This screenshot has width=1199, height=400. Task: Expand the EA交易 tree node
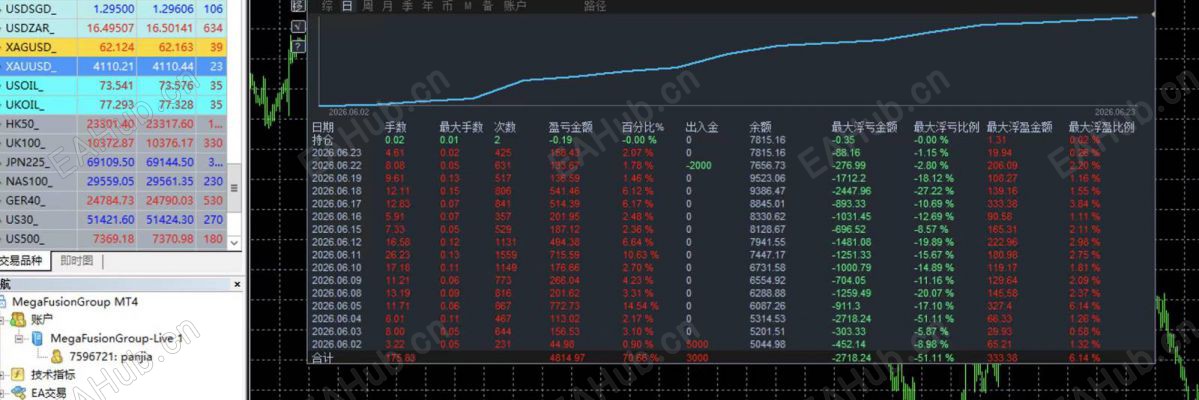click(x=2, y=392)
